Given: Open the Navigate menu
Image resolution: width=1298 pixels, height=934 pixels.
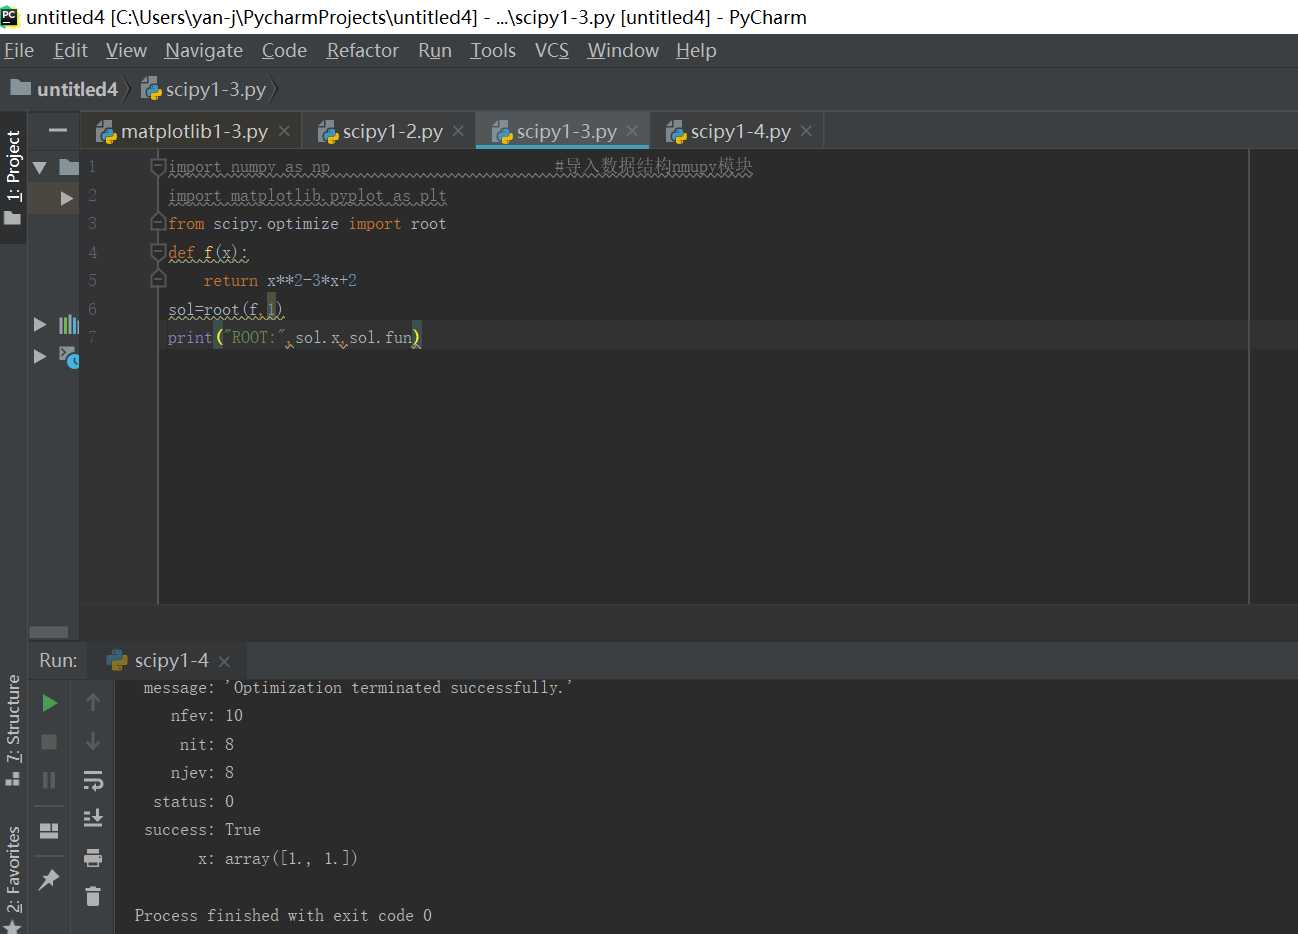Looking at the screenshot, I should coord(204,50).
